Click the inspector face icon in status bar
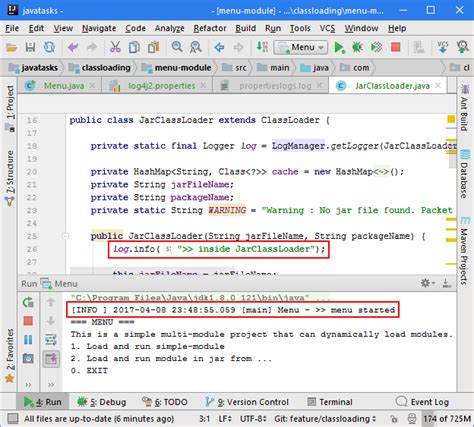Image resolution: width=474 pixels, height=427 pixels. coord(412,419)
